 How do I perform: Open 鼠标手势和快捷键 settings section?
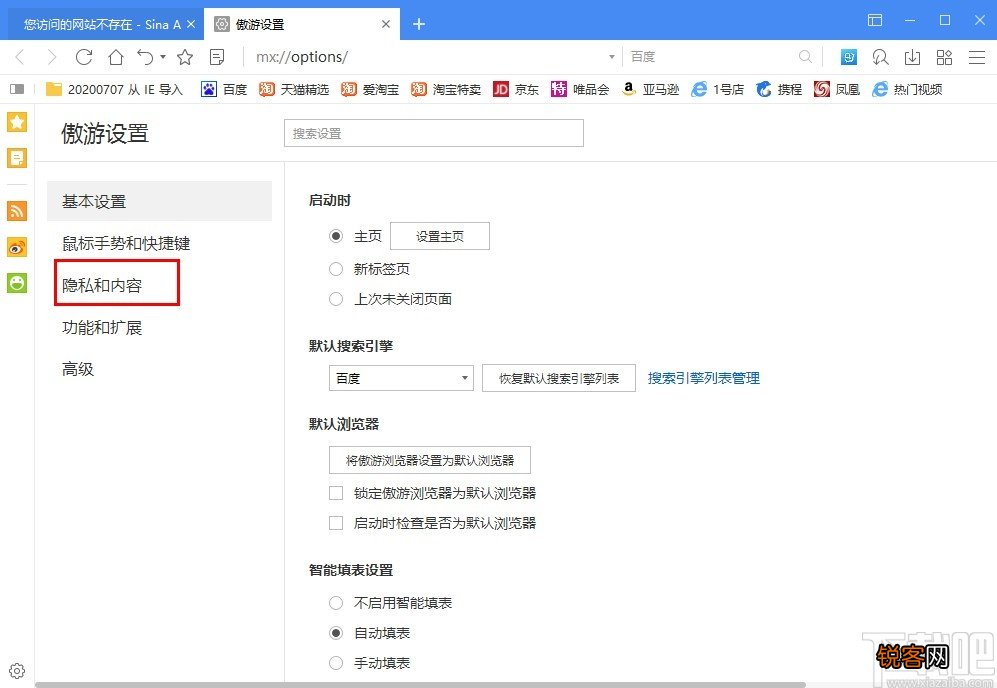click(126, 244)
